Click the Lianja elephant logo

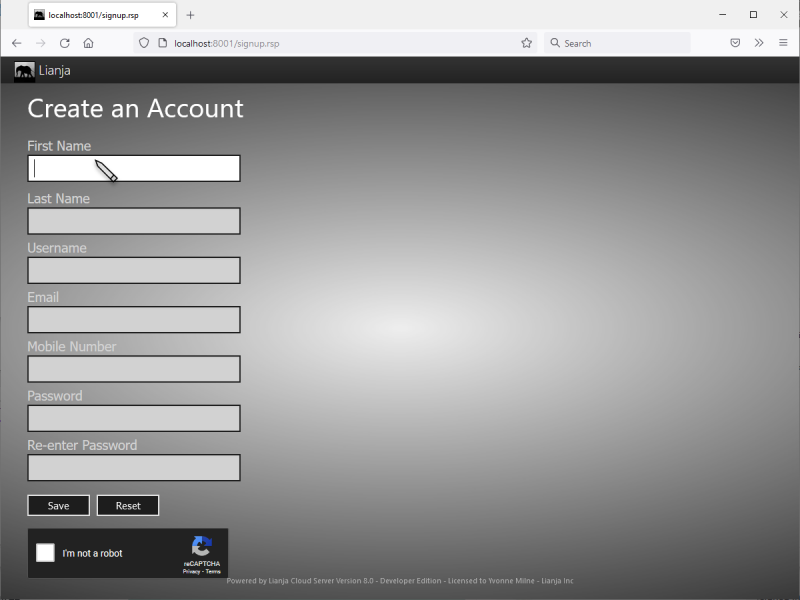pyautogui.click(x=24, y=70)
